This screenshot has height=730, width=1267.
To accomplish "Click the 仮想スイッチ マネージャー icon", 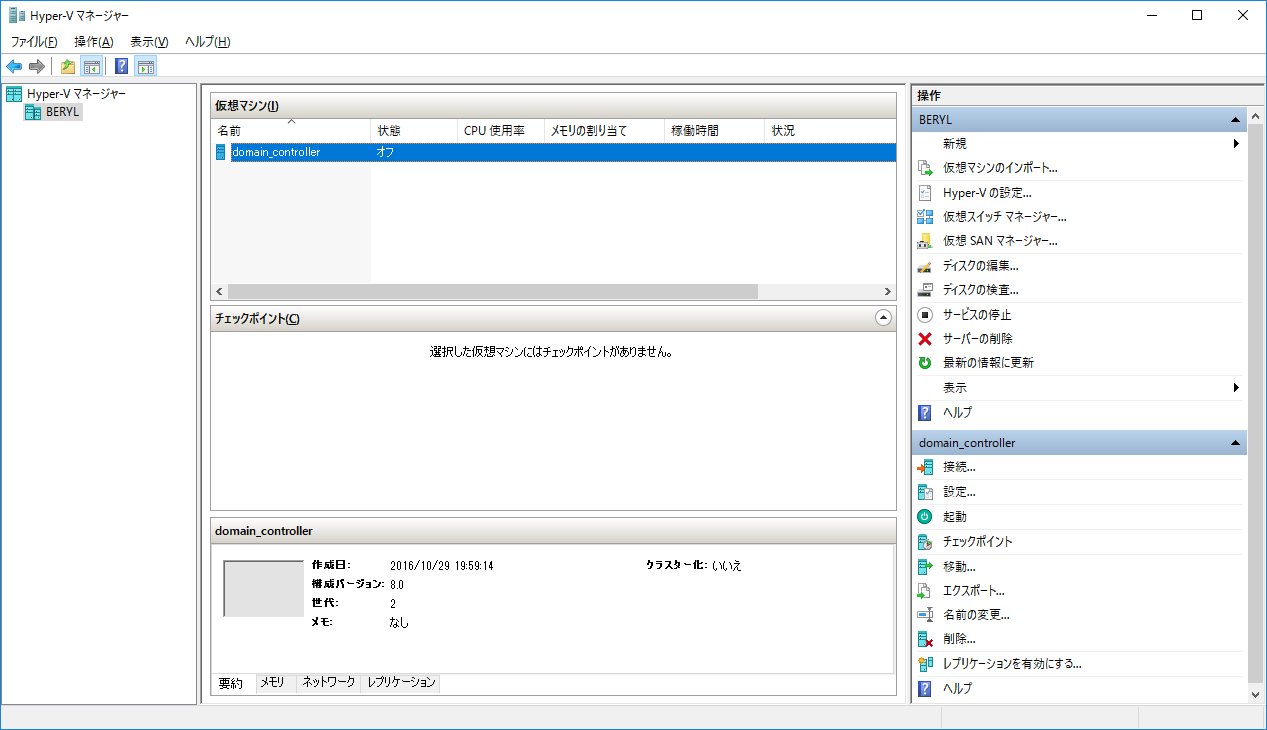I will click(x=925, y=216).
